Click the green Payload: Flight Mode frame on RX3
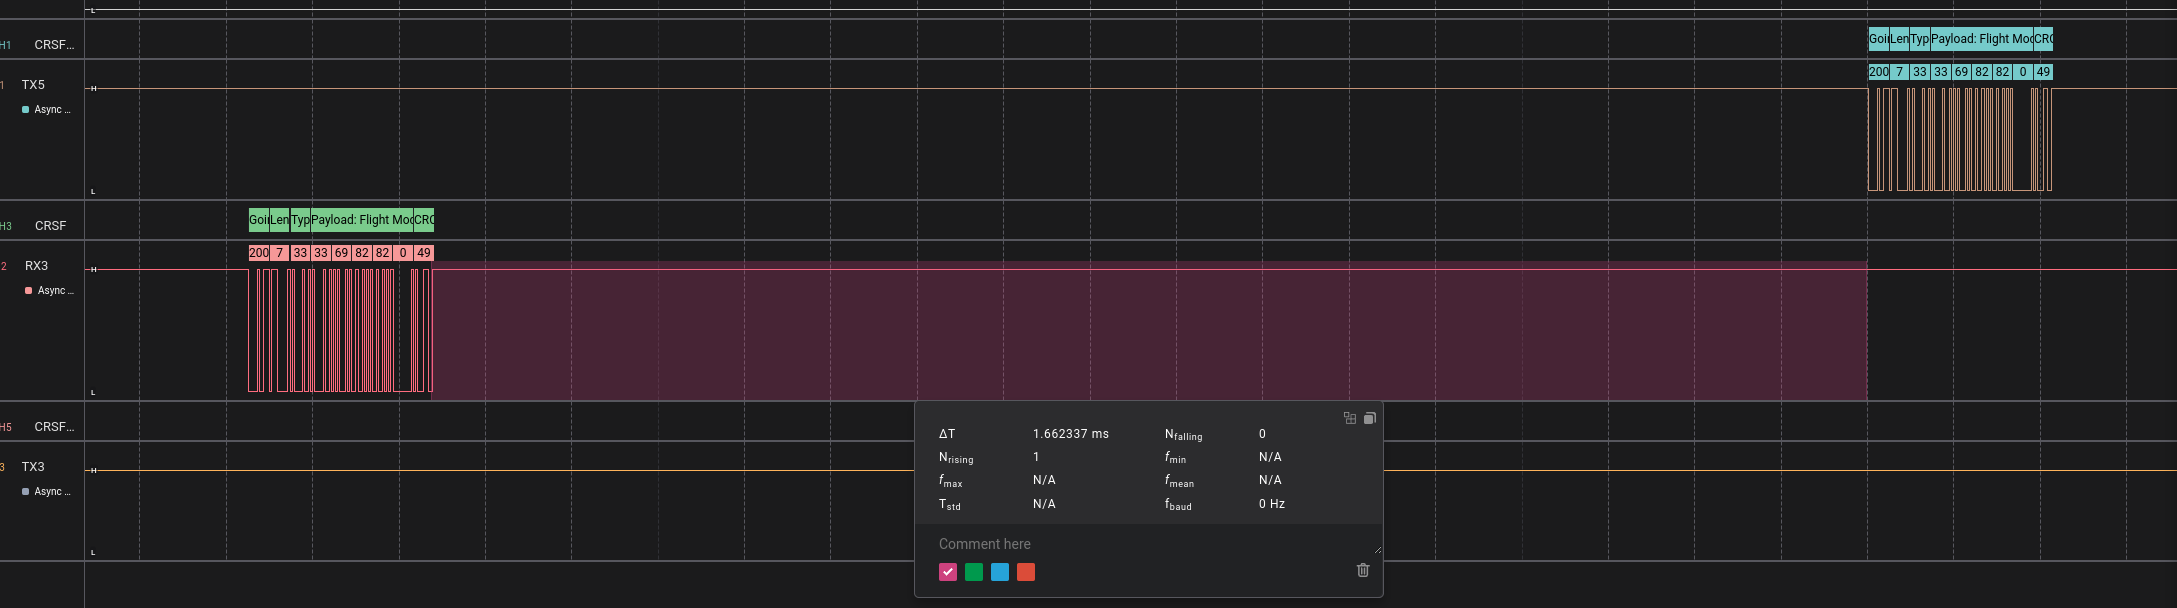This screenshot has width=2177, height=608. click(x=361, y=220)
